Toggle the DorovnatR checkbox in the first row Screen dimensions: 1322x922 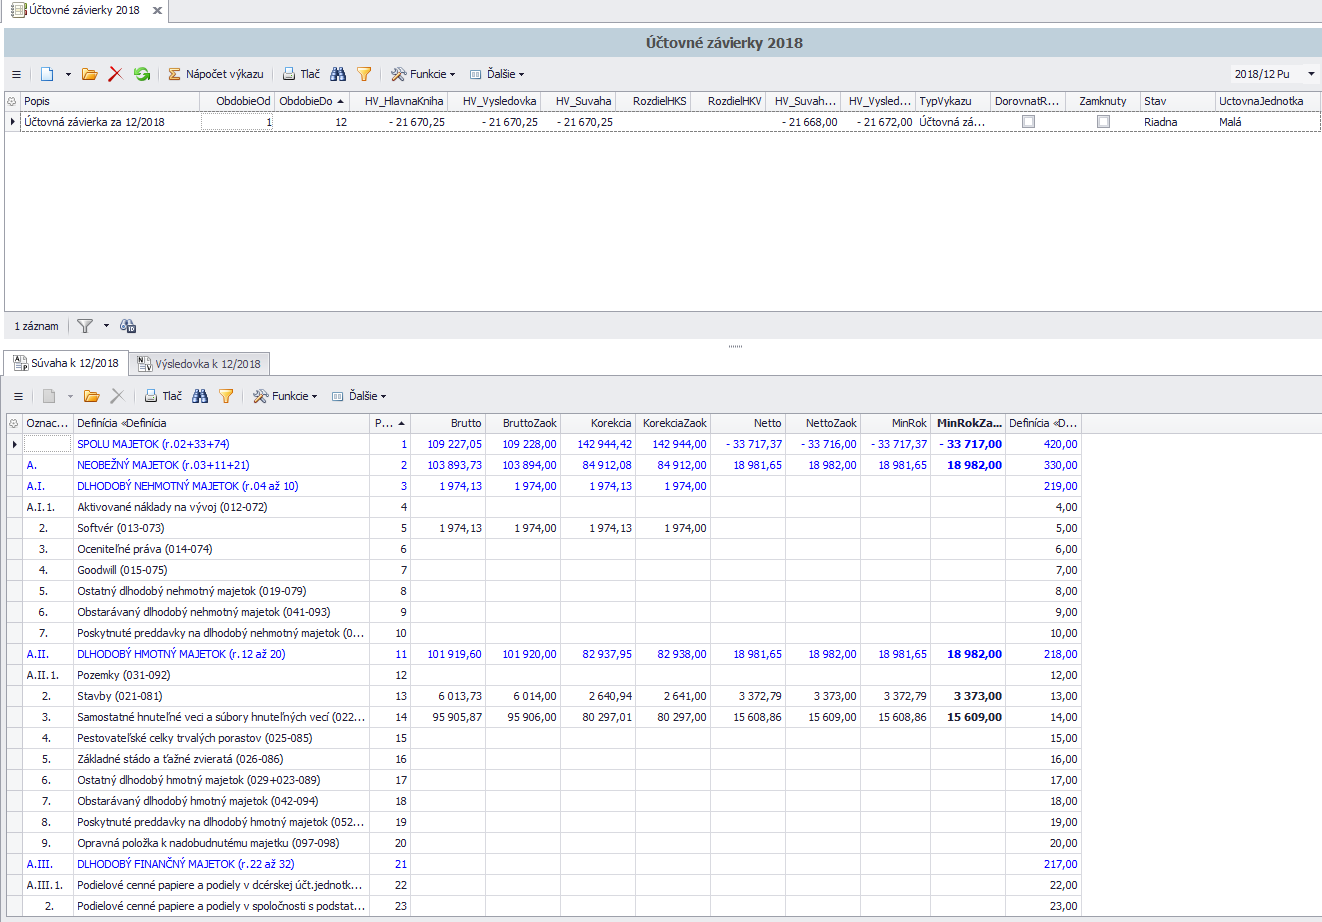point(1028,122)
